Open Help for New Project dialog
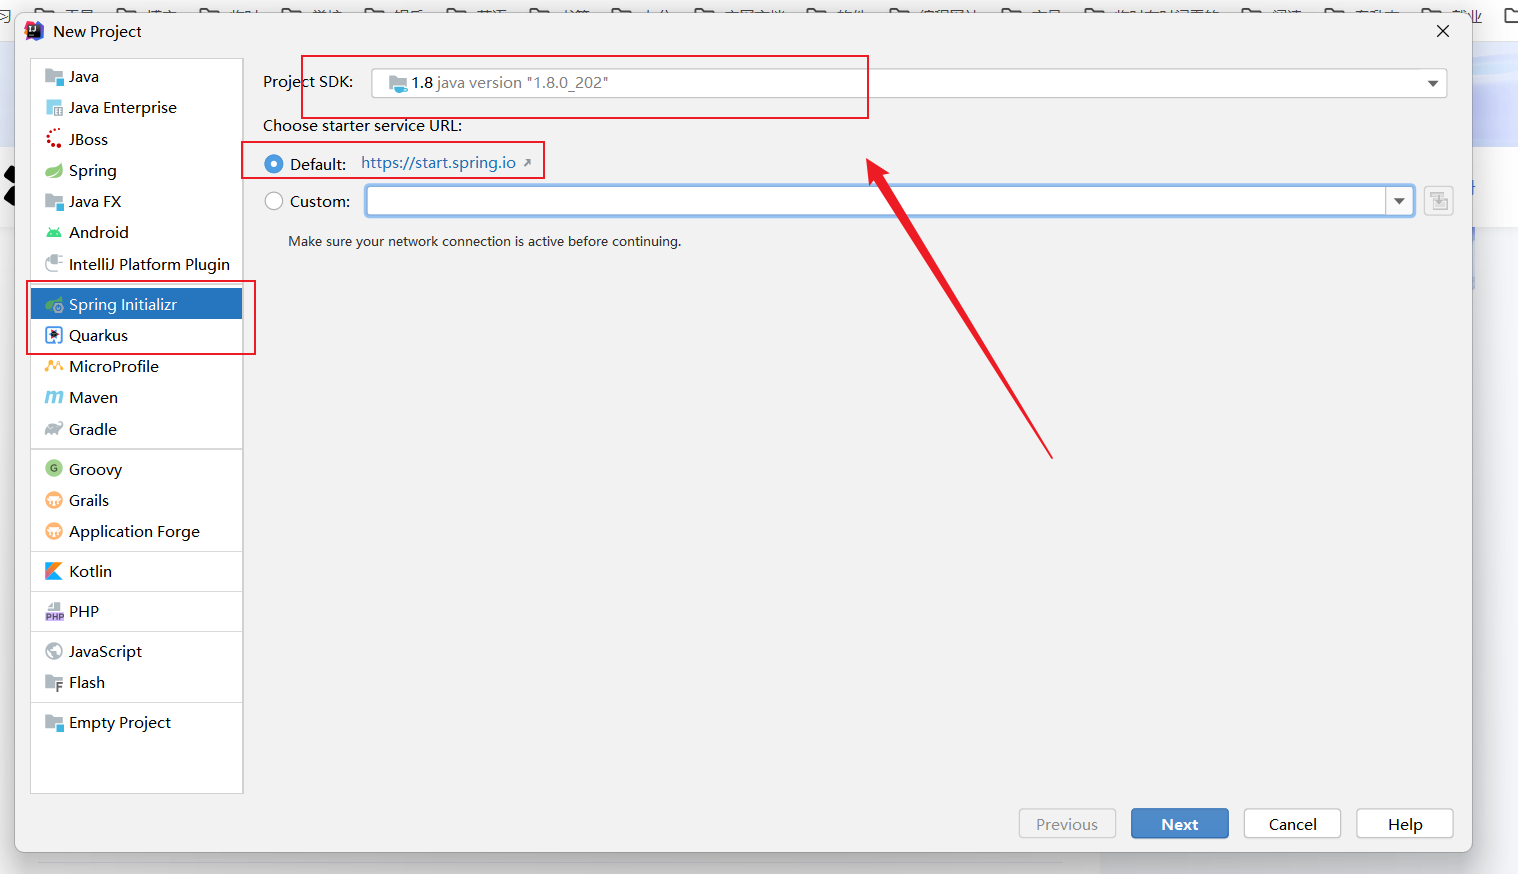1518x874 pixels. tap(1405, 824)
